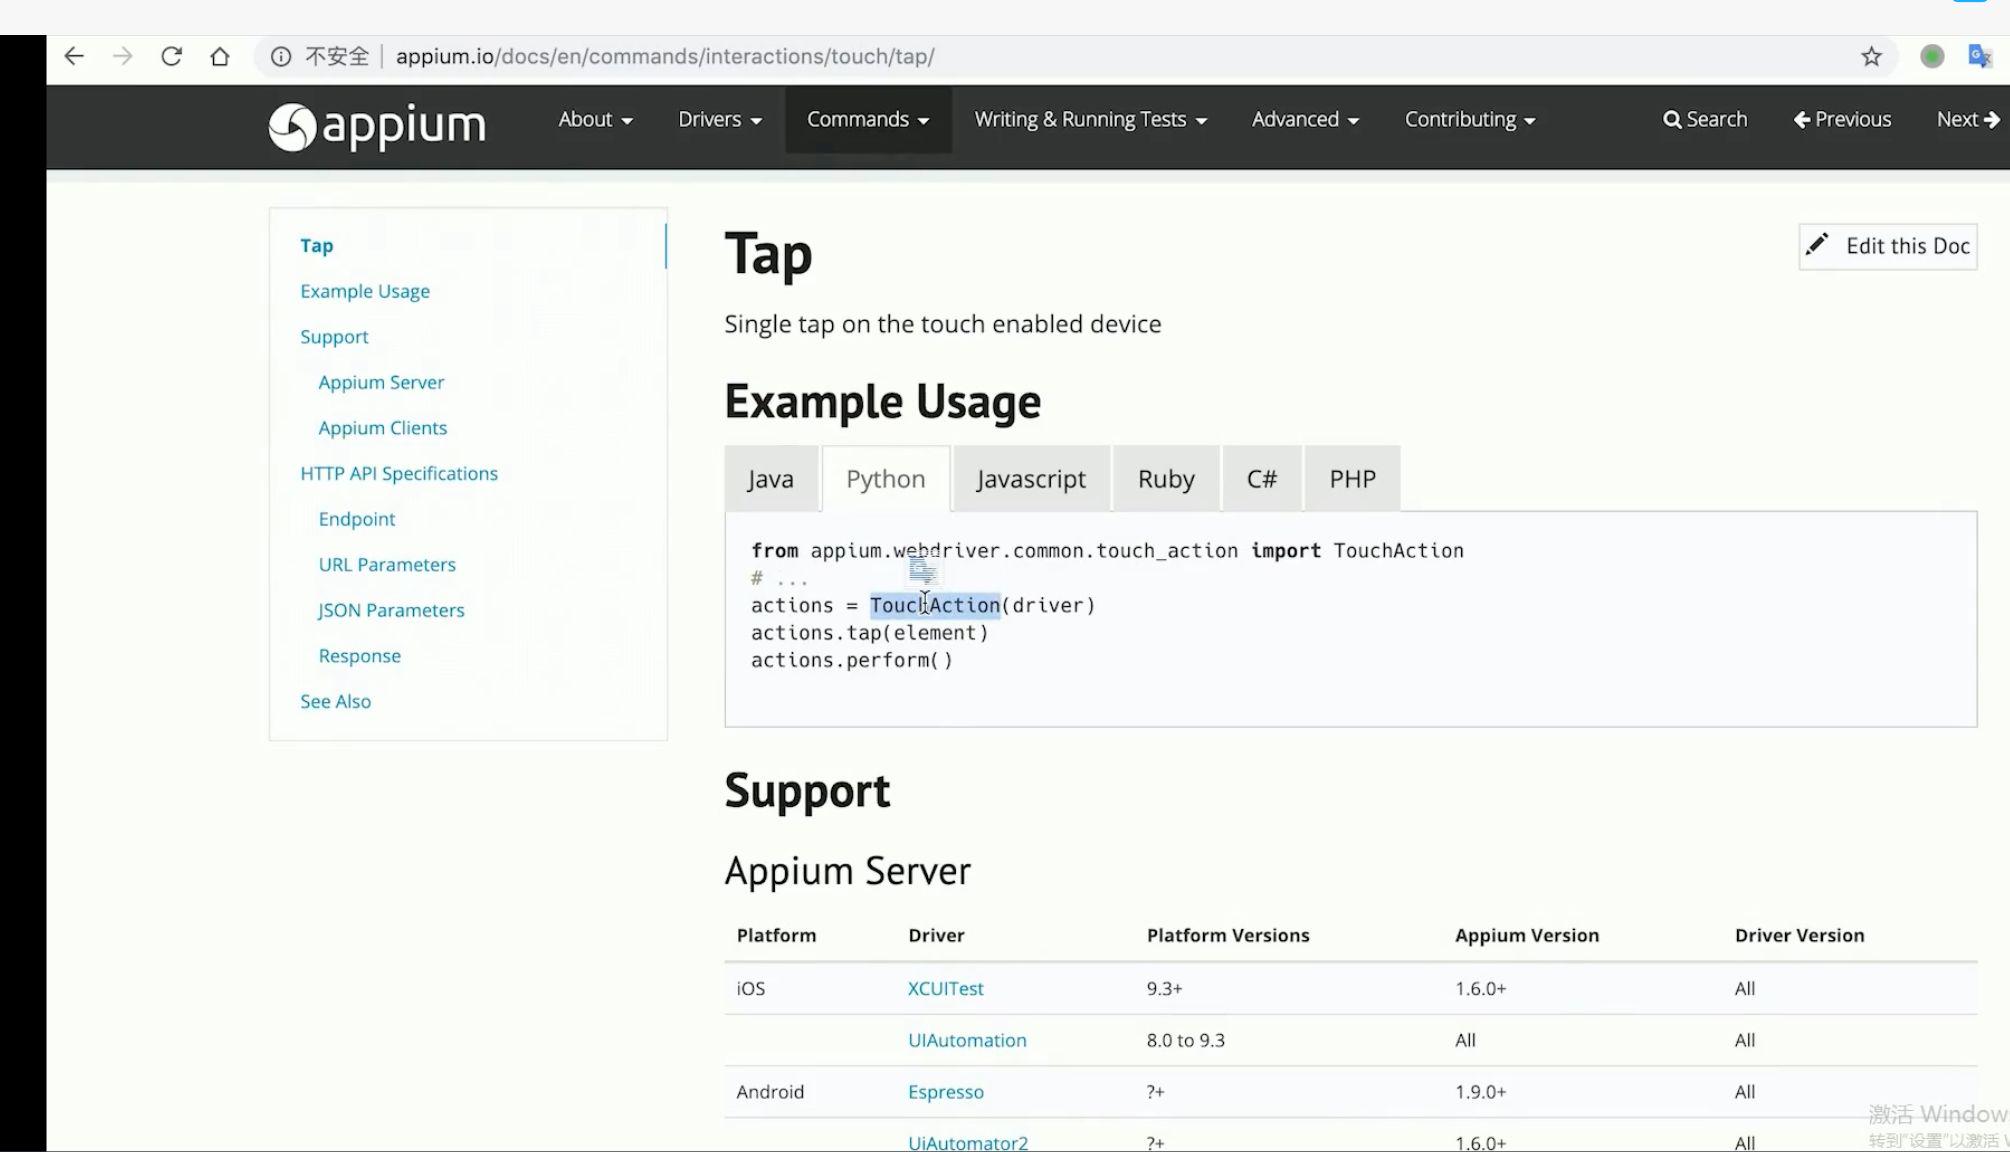This screenshot has width=2010, height=1152.
Task: Open the UIAutomation driver link
Action: point(967,1040)
